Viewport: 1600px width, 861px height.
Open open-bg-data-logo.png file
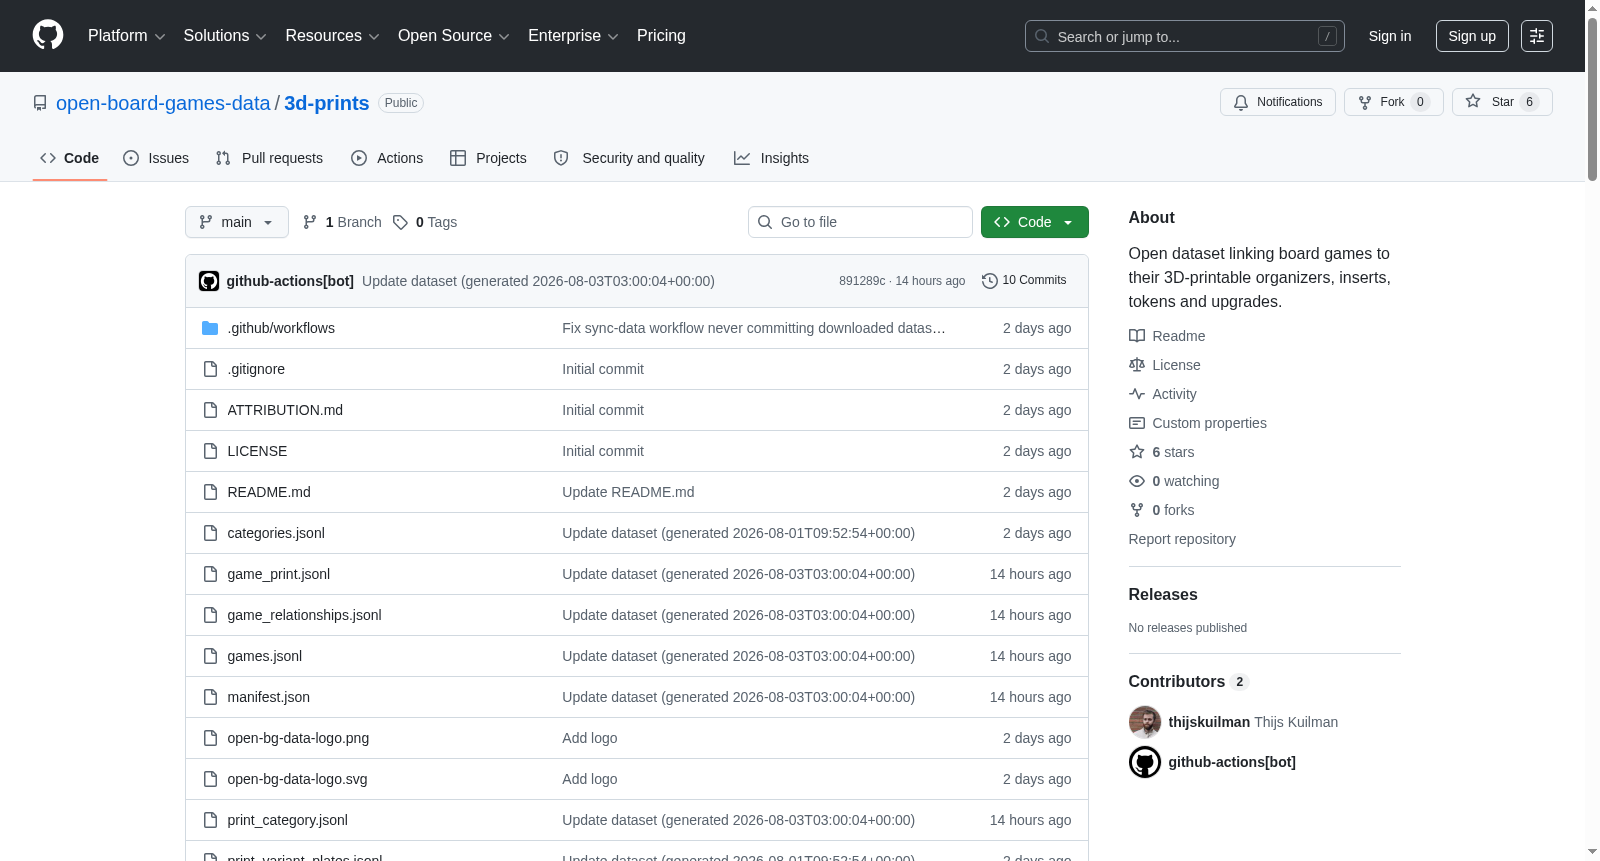click(298, 738)
